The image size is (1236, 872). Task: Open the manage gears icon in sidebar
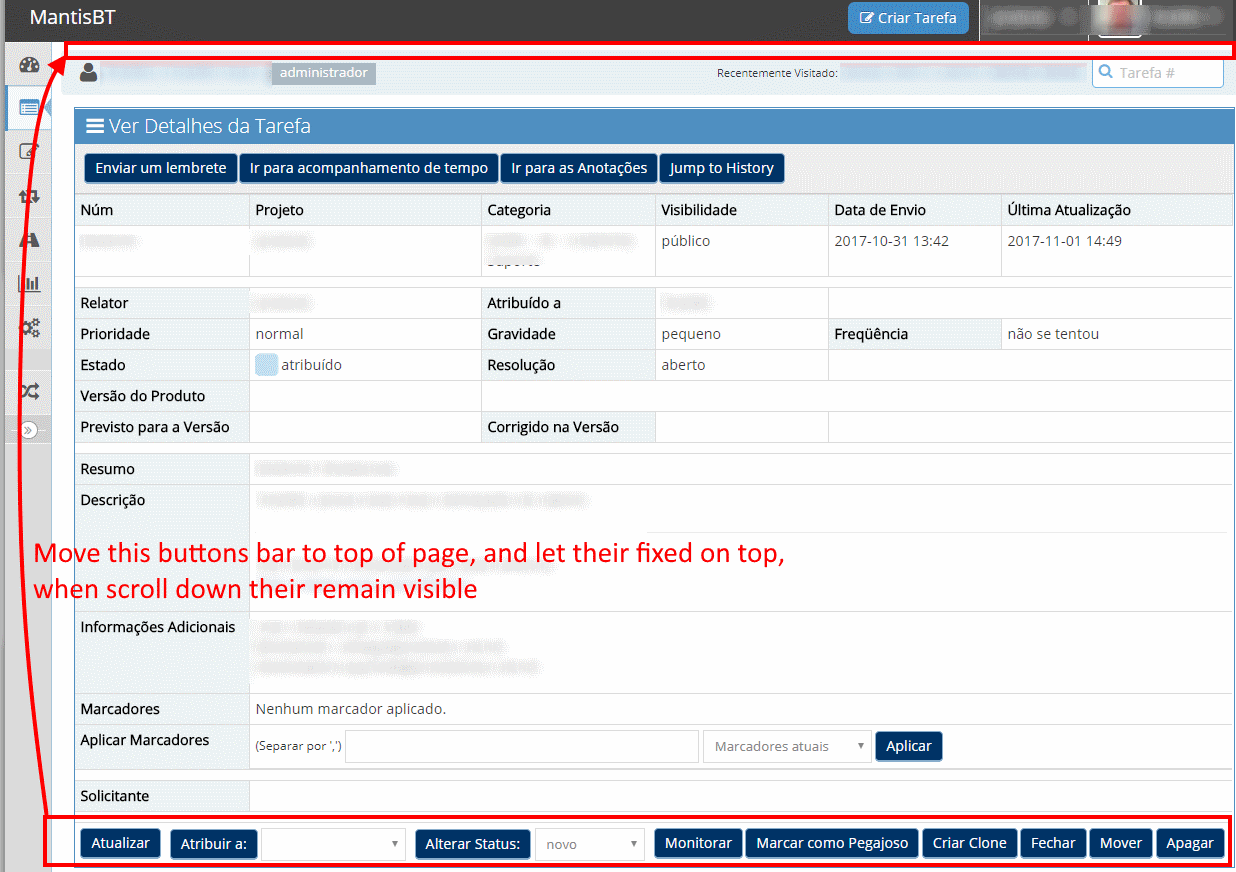click(x=29, y=327)
